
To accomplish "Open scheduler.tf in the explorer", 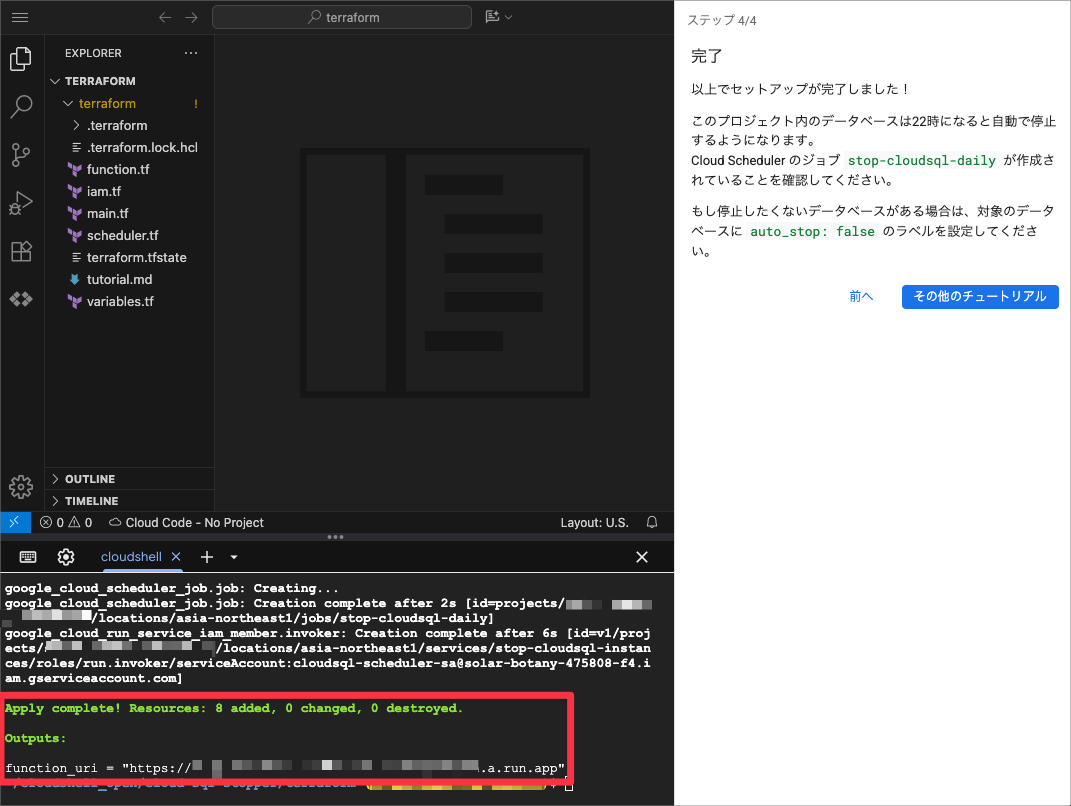I will (122, 235).
